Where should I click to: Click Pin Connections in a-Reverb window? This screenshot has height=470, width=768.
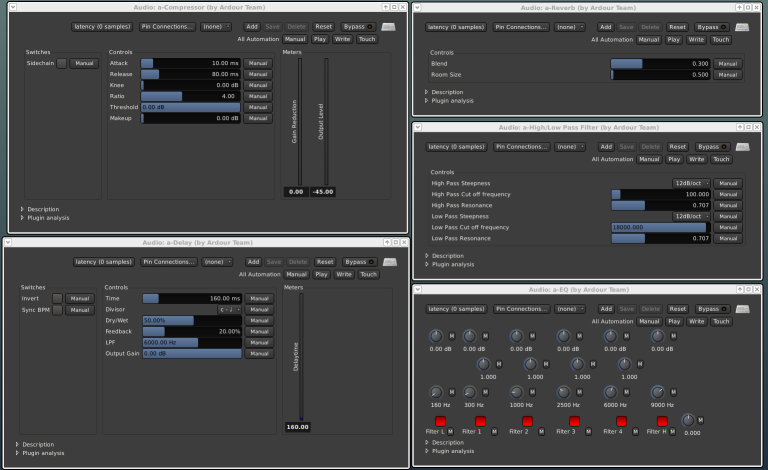pyautogui.click(x=523, y=26)
